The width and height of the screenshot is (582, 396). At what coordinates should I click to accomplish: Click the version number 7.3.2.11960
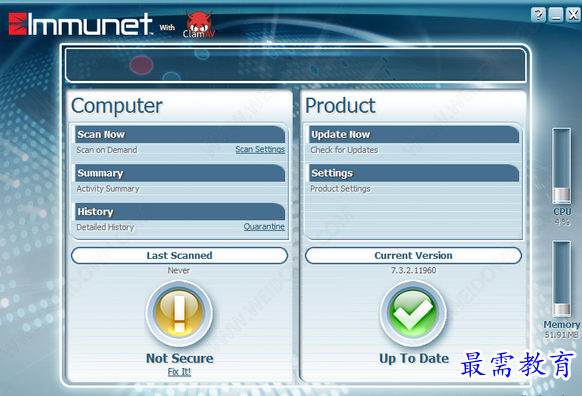point(413,270)
